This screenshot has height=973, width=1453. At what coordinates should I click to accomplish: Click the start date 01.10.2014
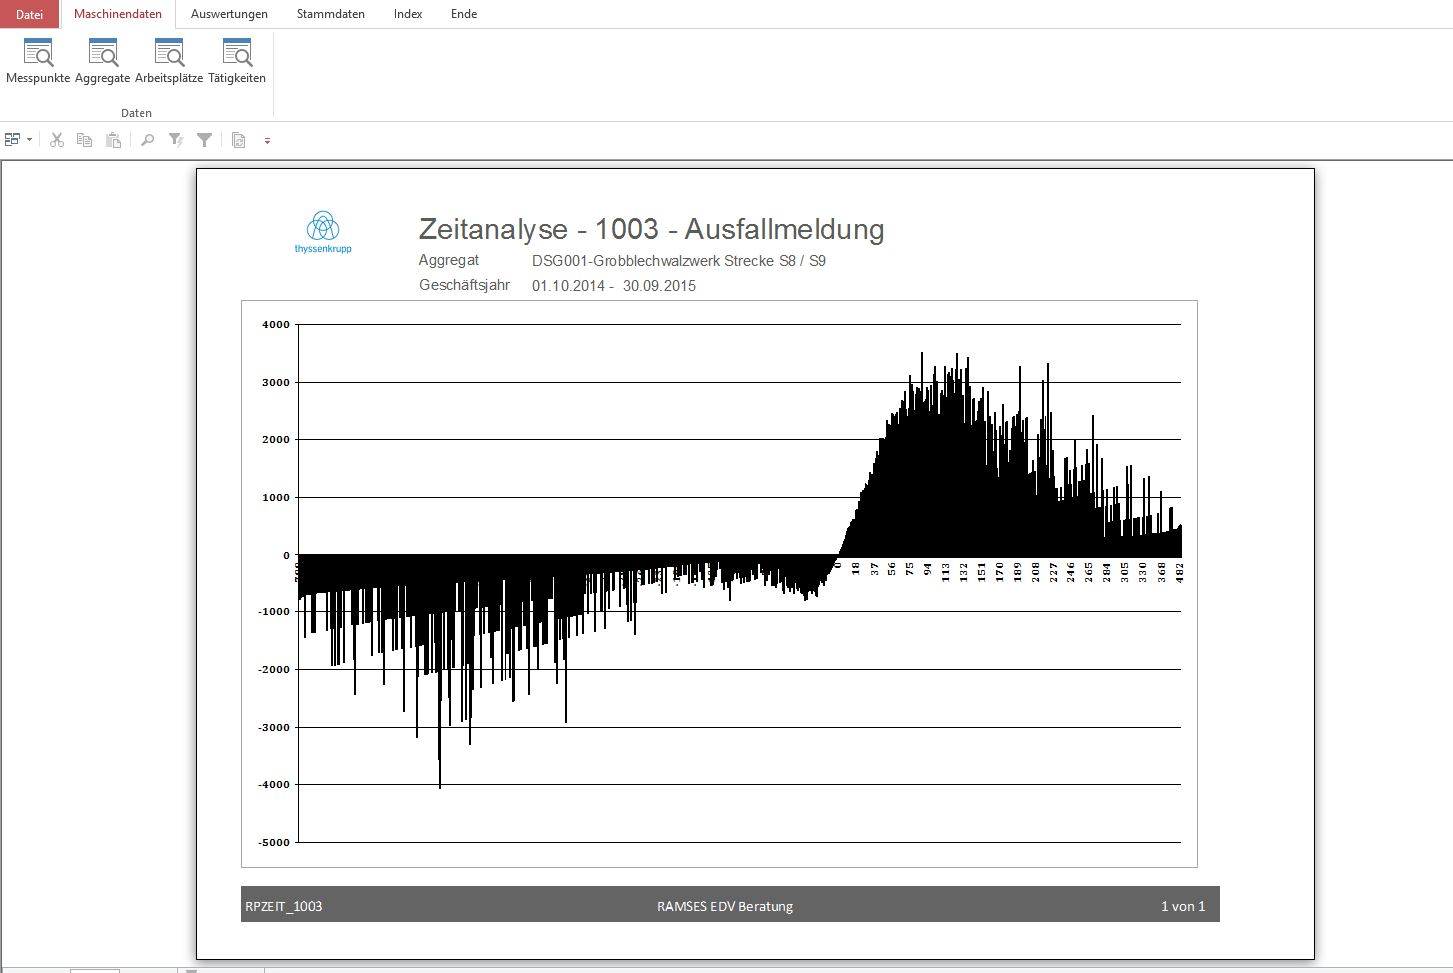pyautogui.click(x=568, y=286)
